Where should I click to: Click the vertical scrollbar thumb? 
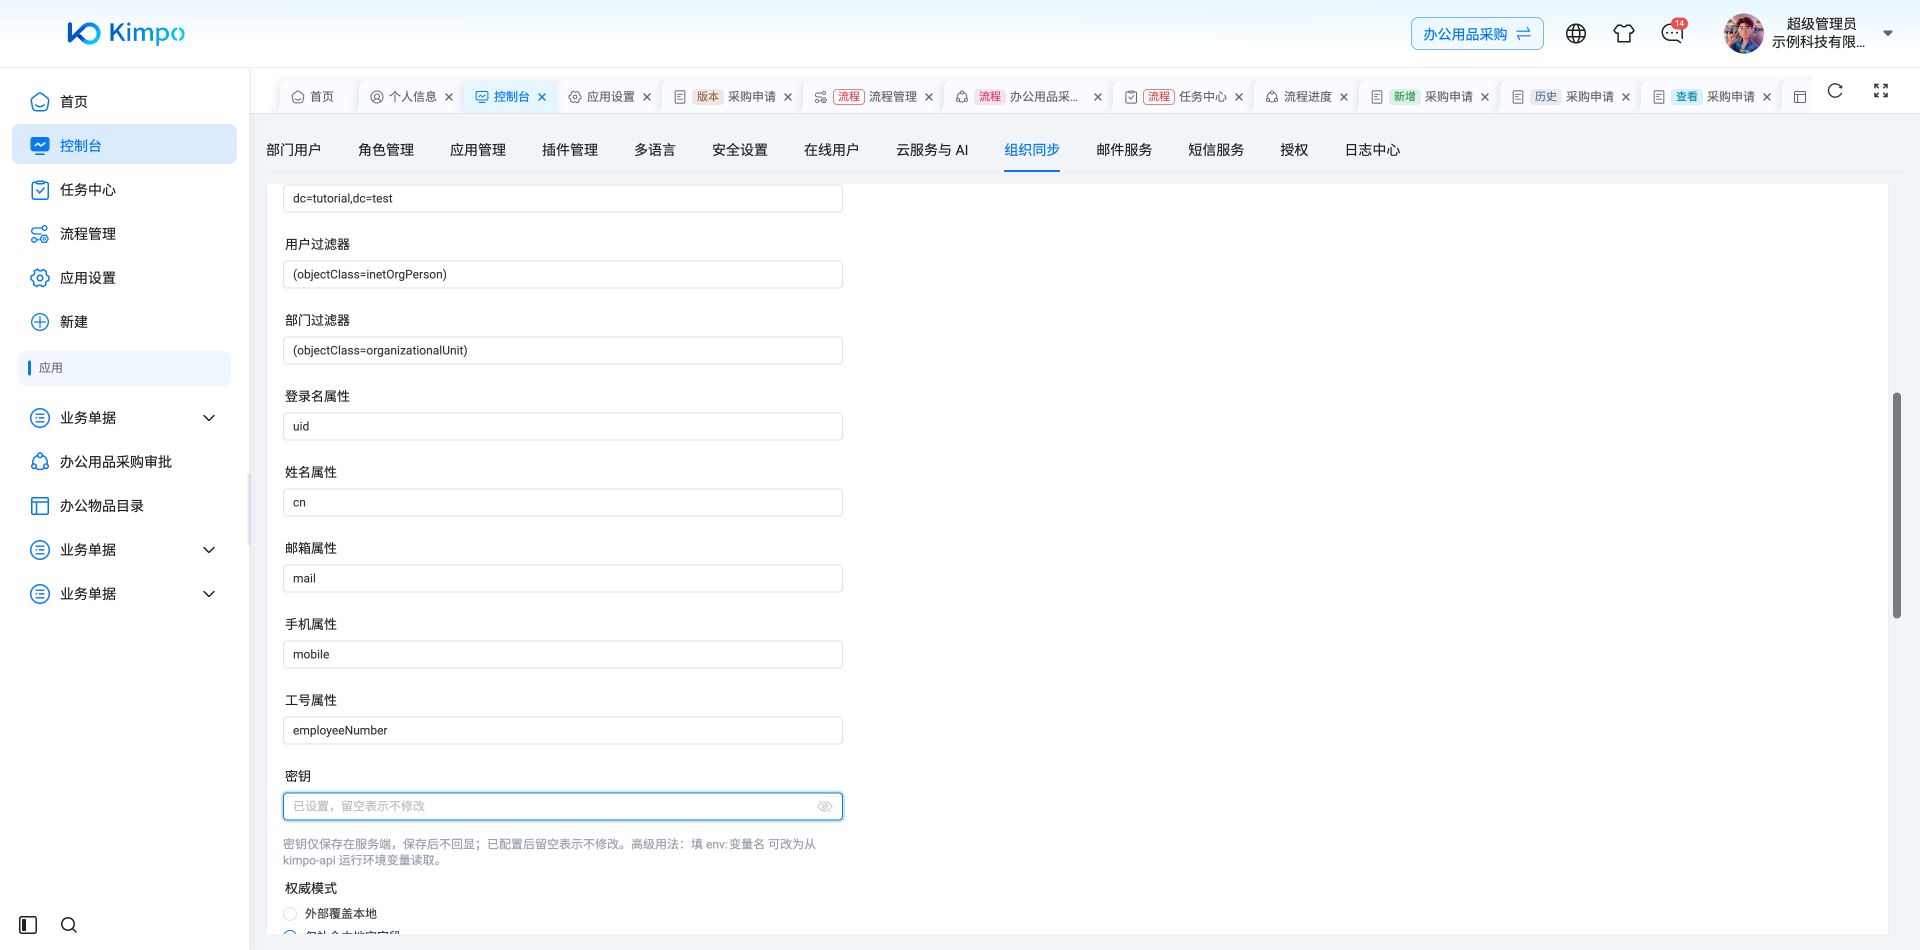tap(1896, 505)
